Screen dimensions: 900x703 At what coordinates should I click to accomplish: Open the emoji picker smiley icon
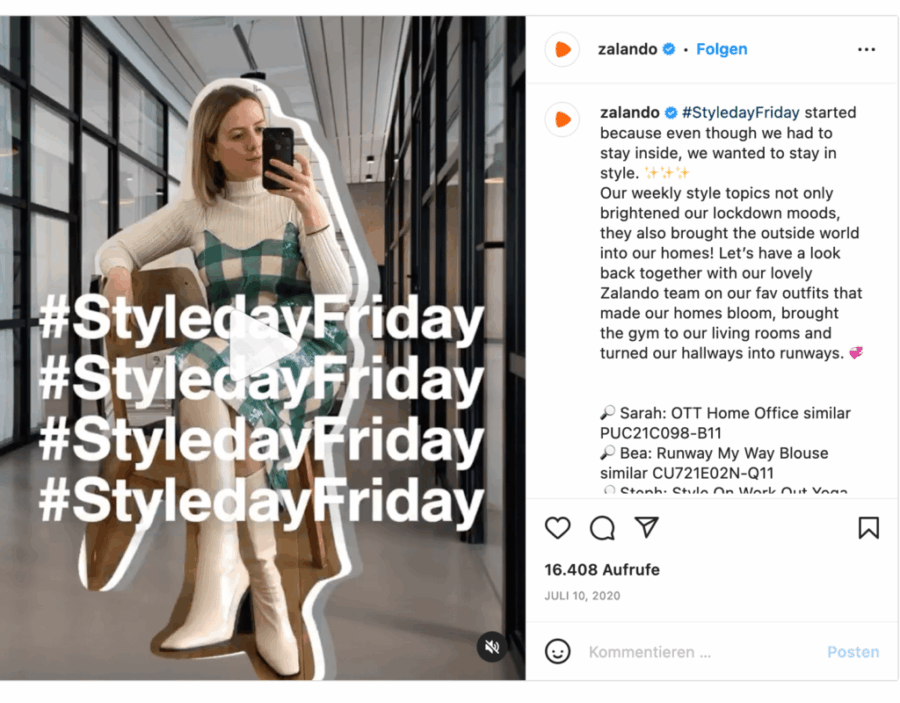(x=557, y=651)
